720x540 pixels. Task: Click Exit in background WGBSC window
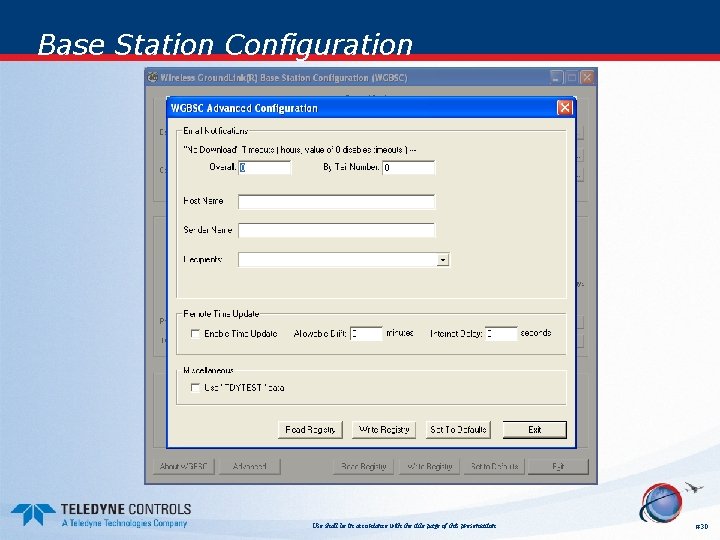point(558,467)
